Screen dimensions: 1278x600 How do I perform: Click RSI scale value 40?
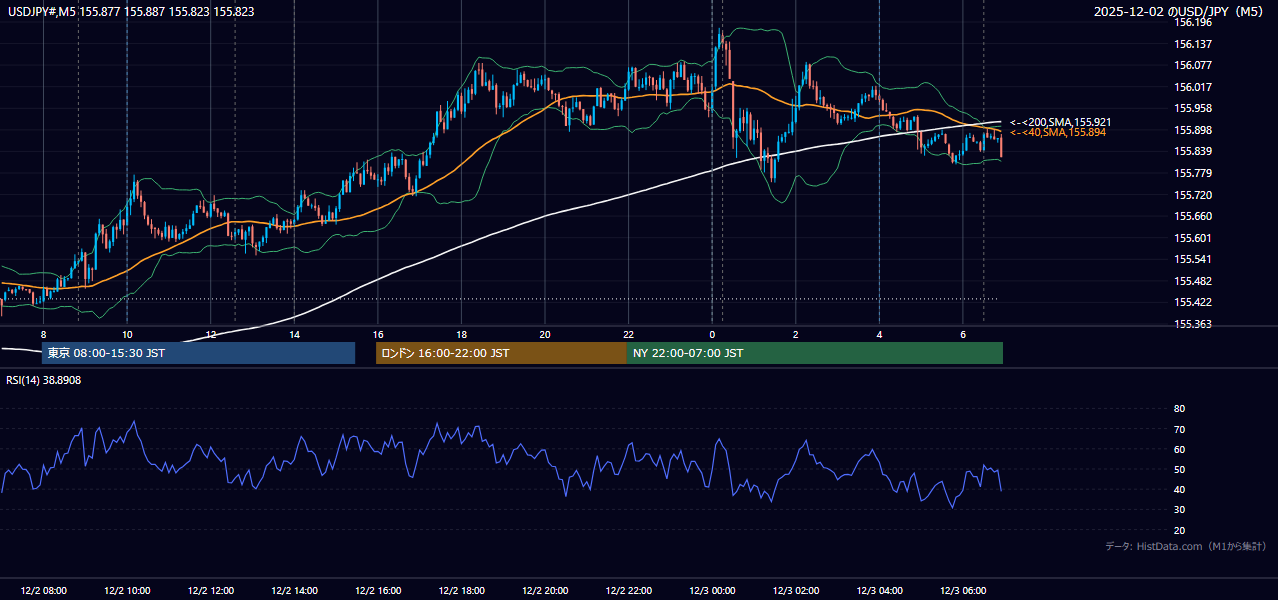click(1180, 489)
